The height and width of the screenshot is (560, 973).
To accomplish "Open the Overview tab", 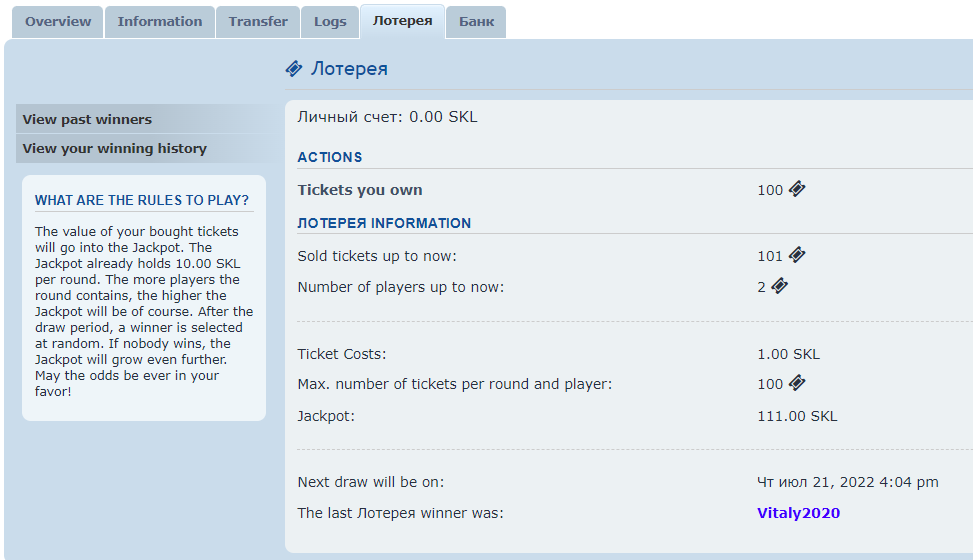I will point(58,21).
